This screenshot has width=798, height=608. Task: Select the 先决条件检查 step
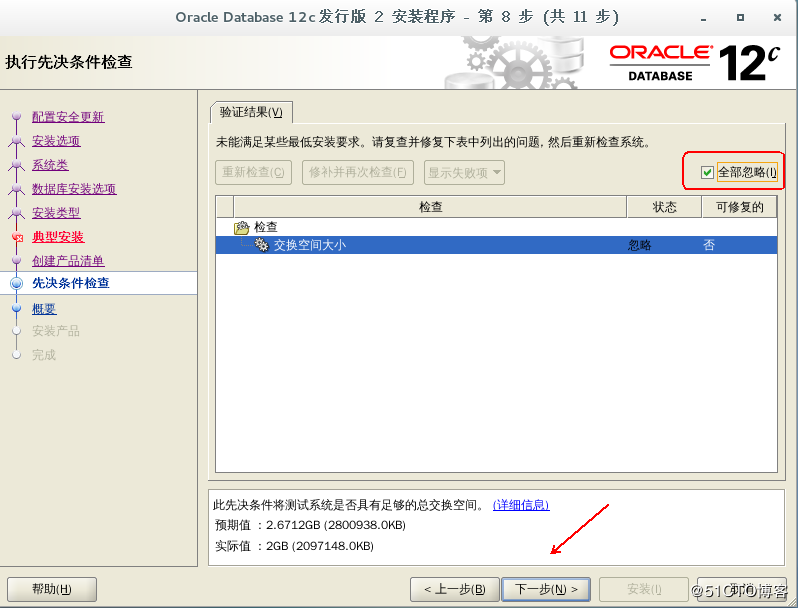click(x=71, y=283)
